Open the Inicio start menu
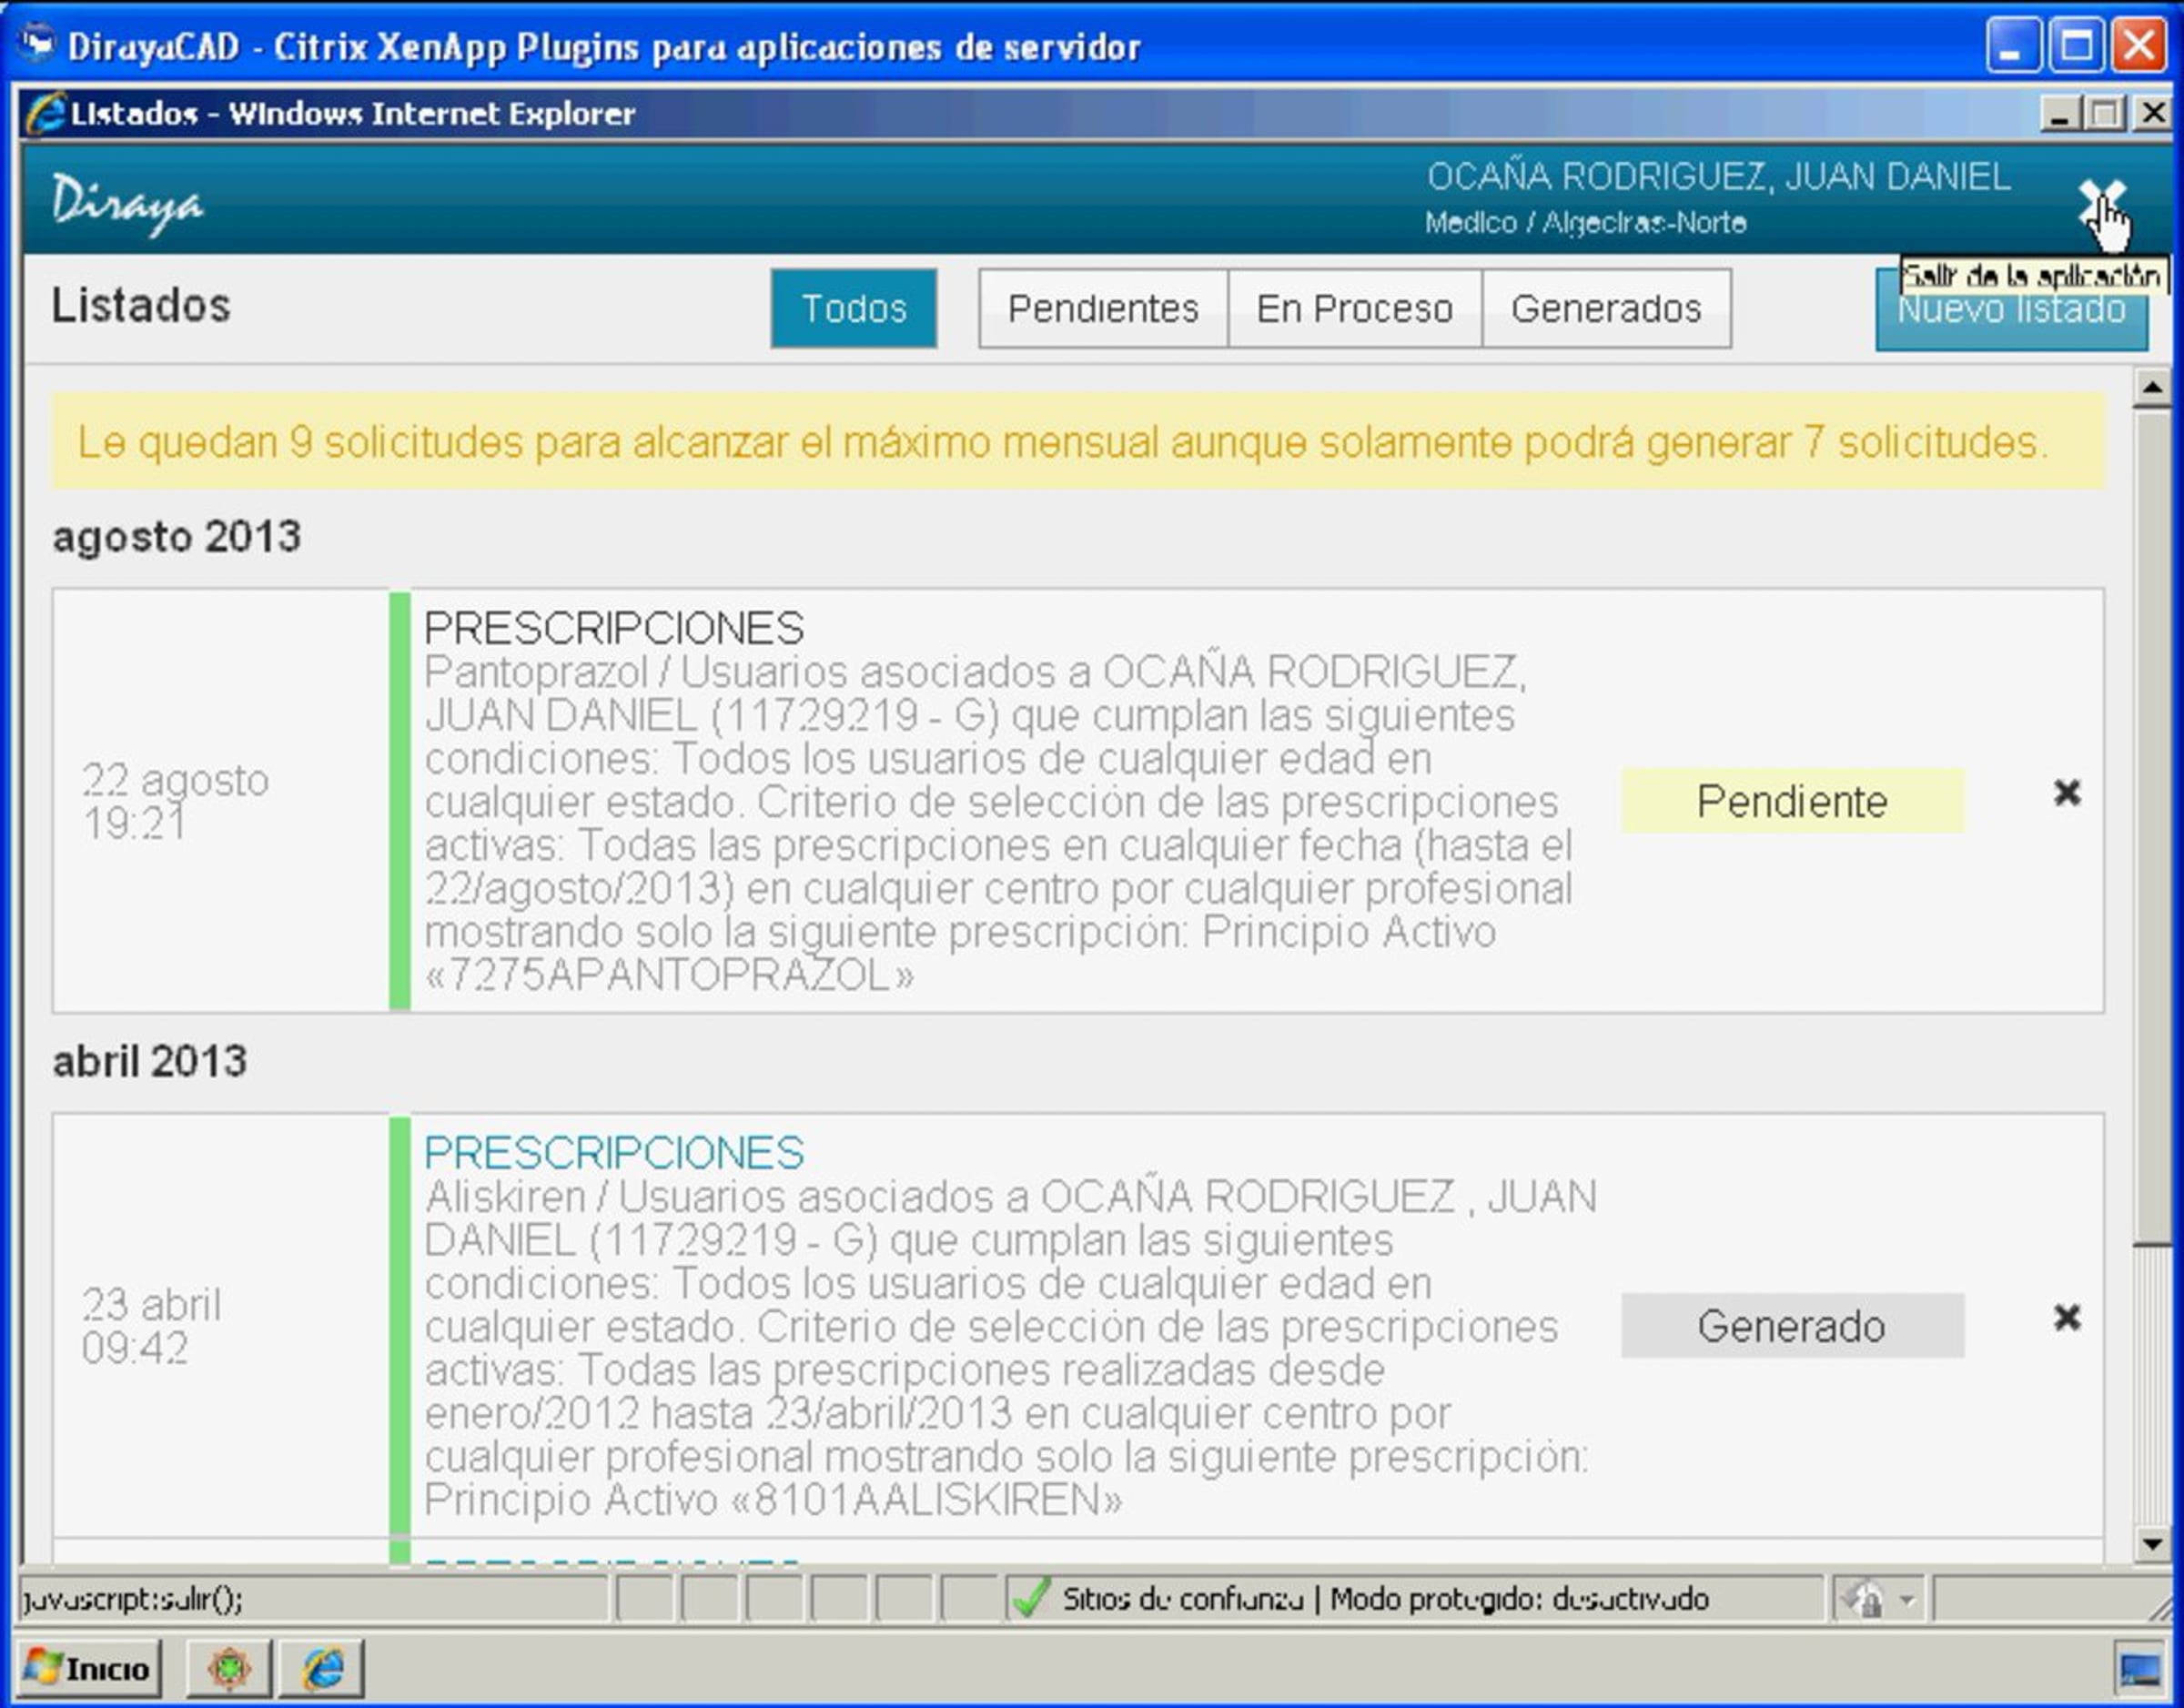Viewport: 2184px width, 1708px height. 88,1668
